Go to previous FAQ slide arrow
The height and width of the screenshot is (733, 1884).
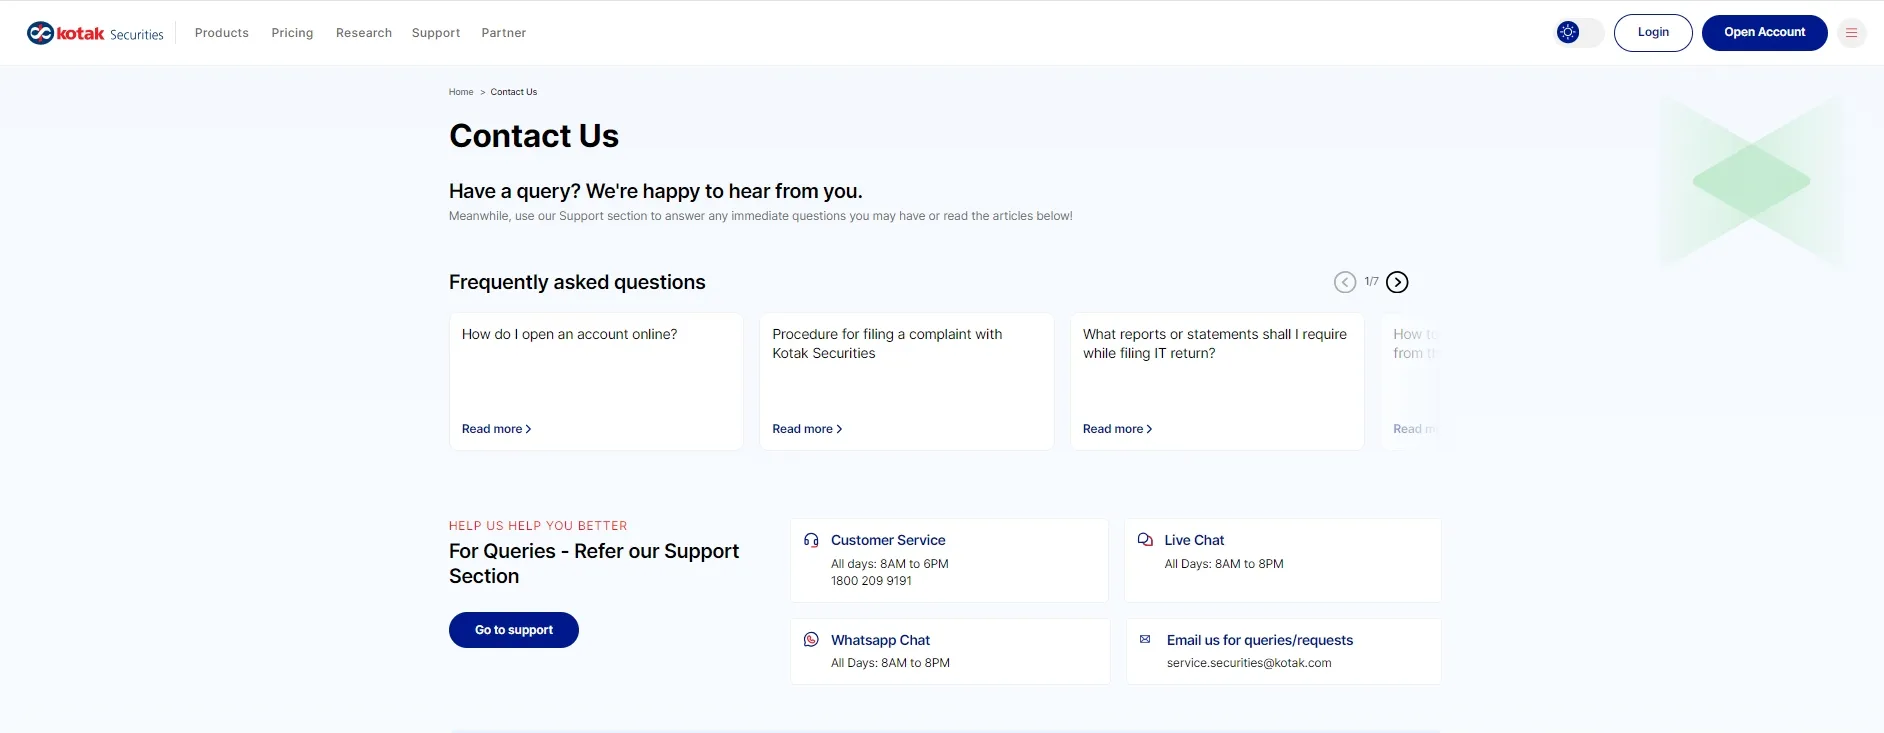pos(1345,282)
